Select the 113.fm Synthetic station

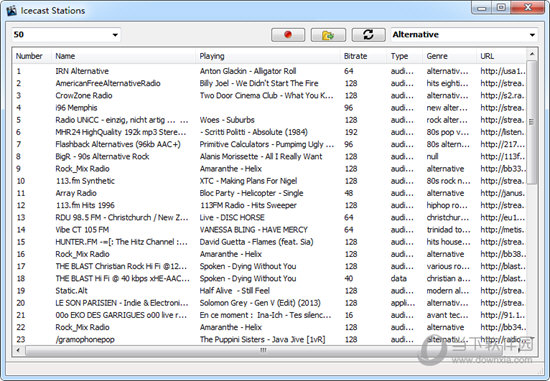click(85, 181)
